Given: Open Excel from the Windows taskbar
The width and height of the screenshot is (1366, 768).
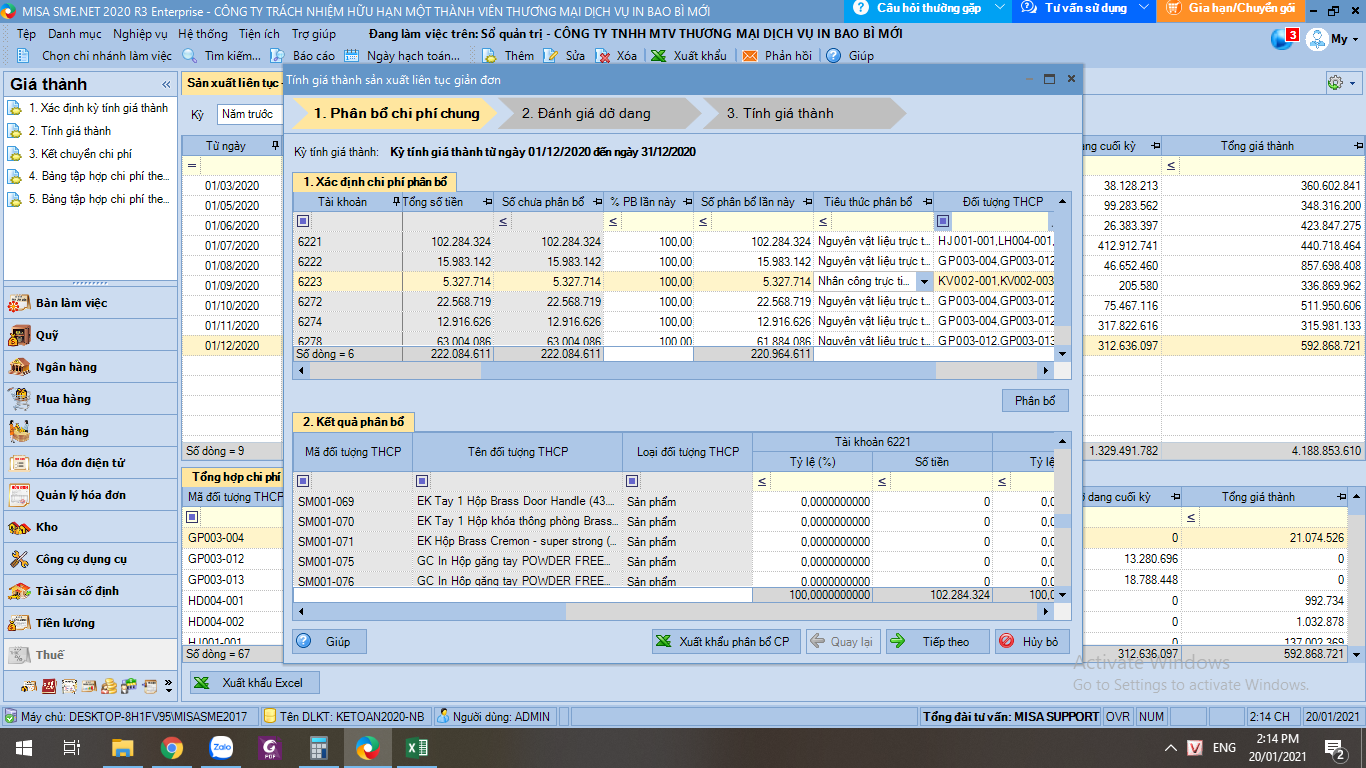Looking at the screenshot, I should pyautogui.click(x=417, y=747).
